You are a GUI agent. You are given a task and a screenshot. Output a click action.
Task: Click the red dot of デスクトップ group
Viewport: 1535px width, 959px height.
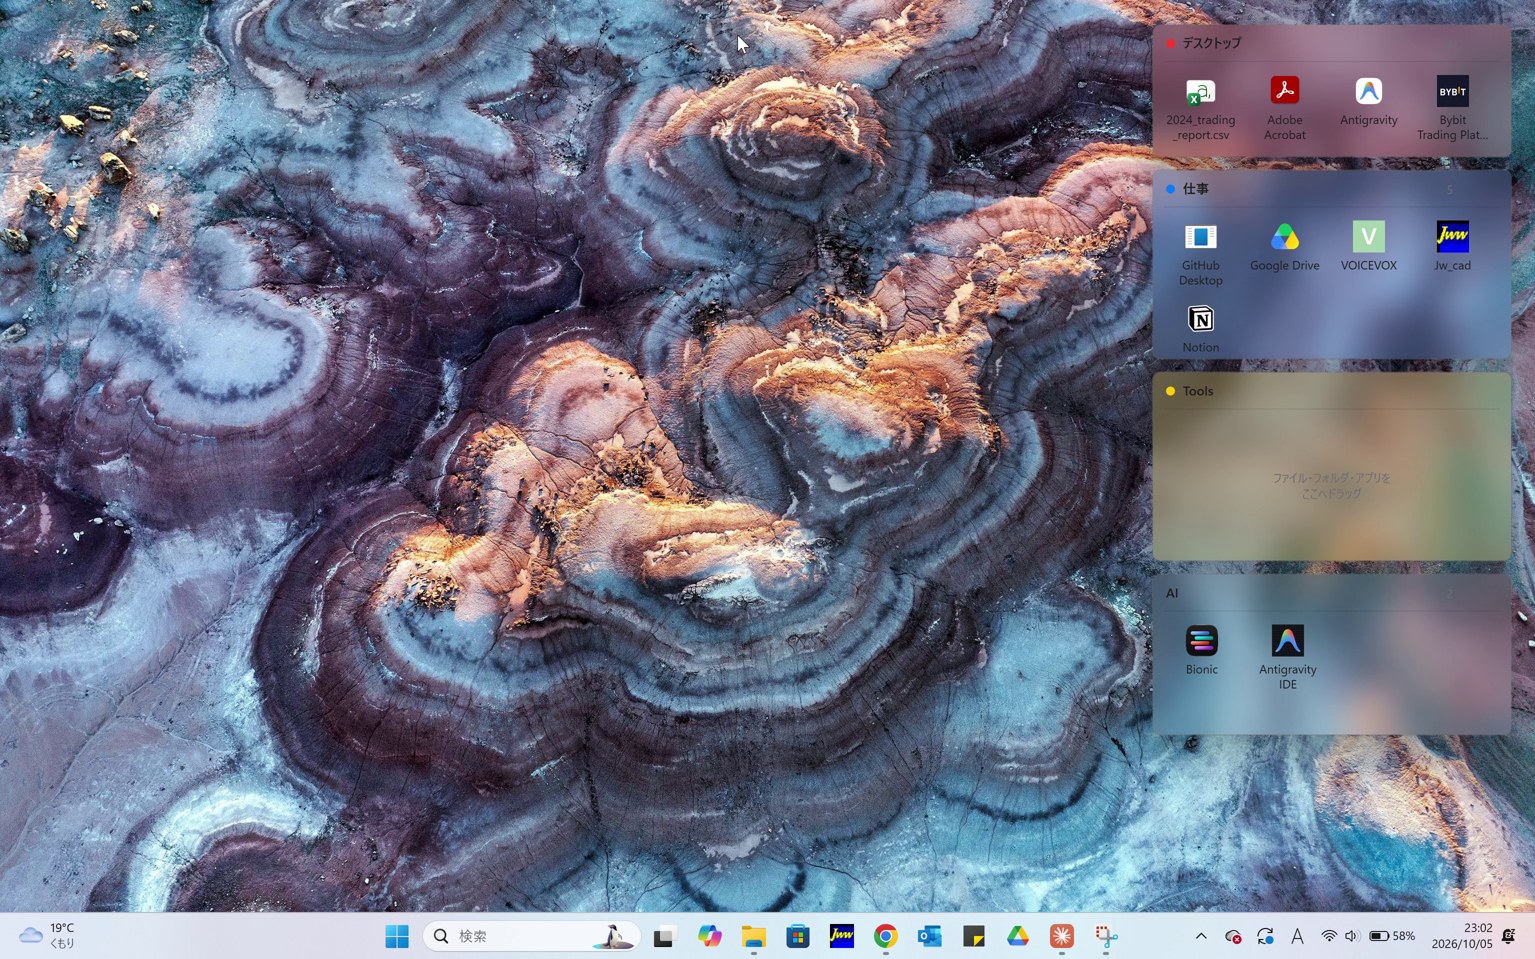point(1170,43)
